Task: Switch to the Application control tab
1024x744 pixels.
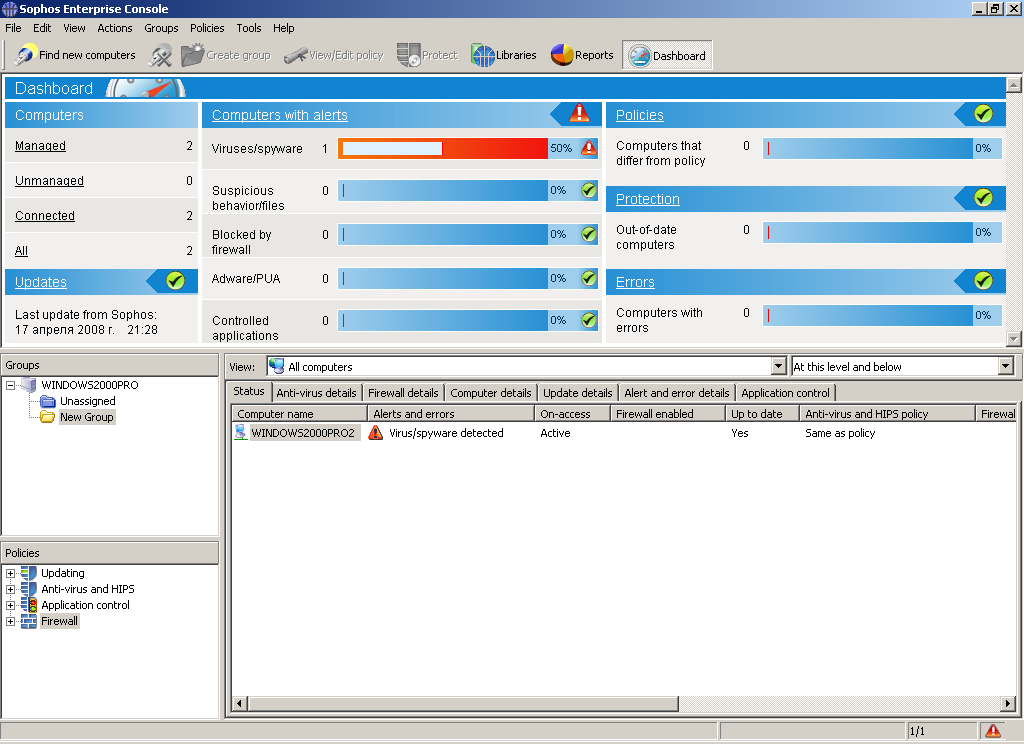Action: pyautogui.click(x=785, y=393)
